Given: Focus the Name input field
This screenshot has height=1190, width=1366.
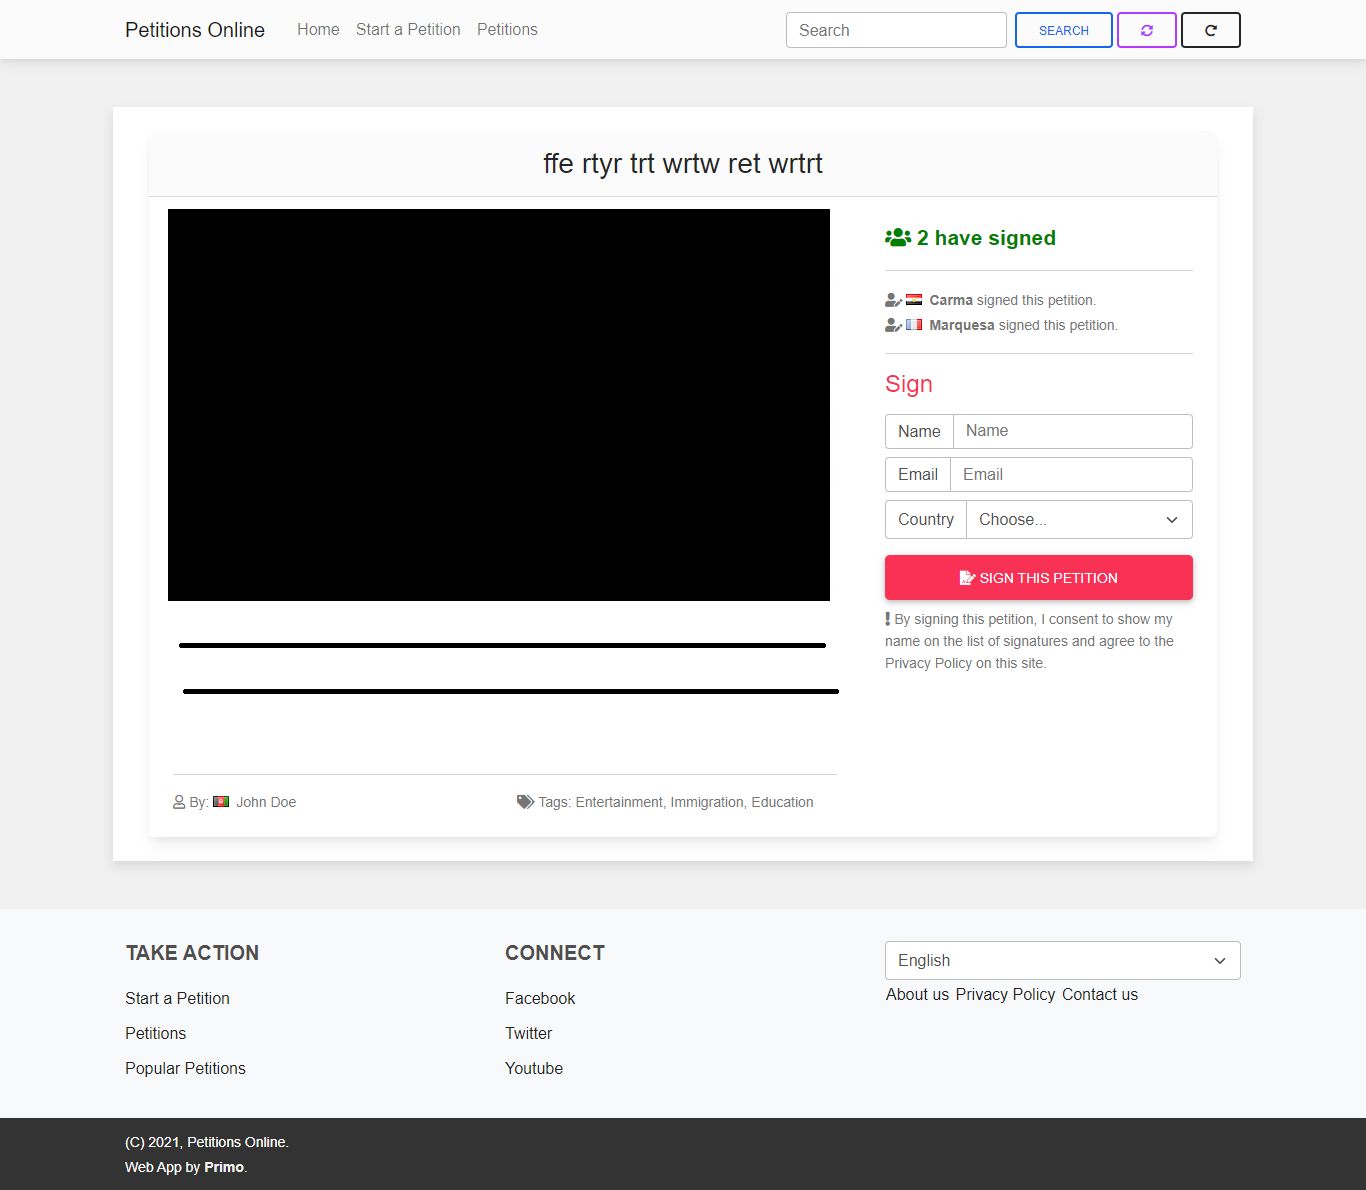Looking at the screenshot, I should (x=1072, y=431).
